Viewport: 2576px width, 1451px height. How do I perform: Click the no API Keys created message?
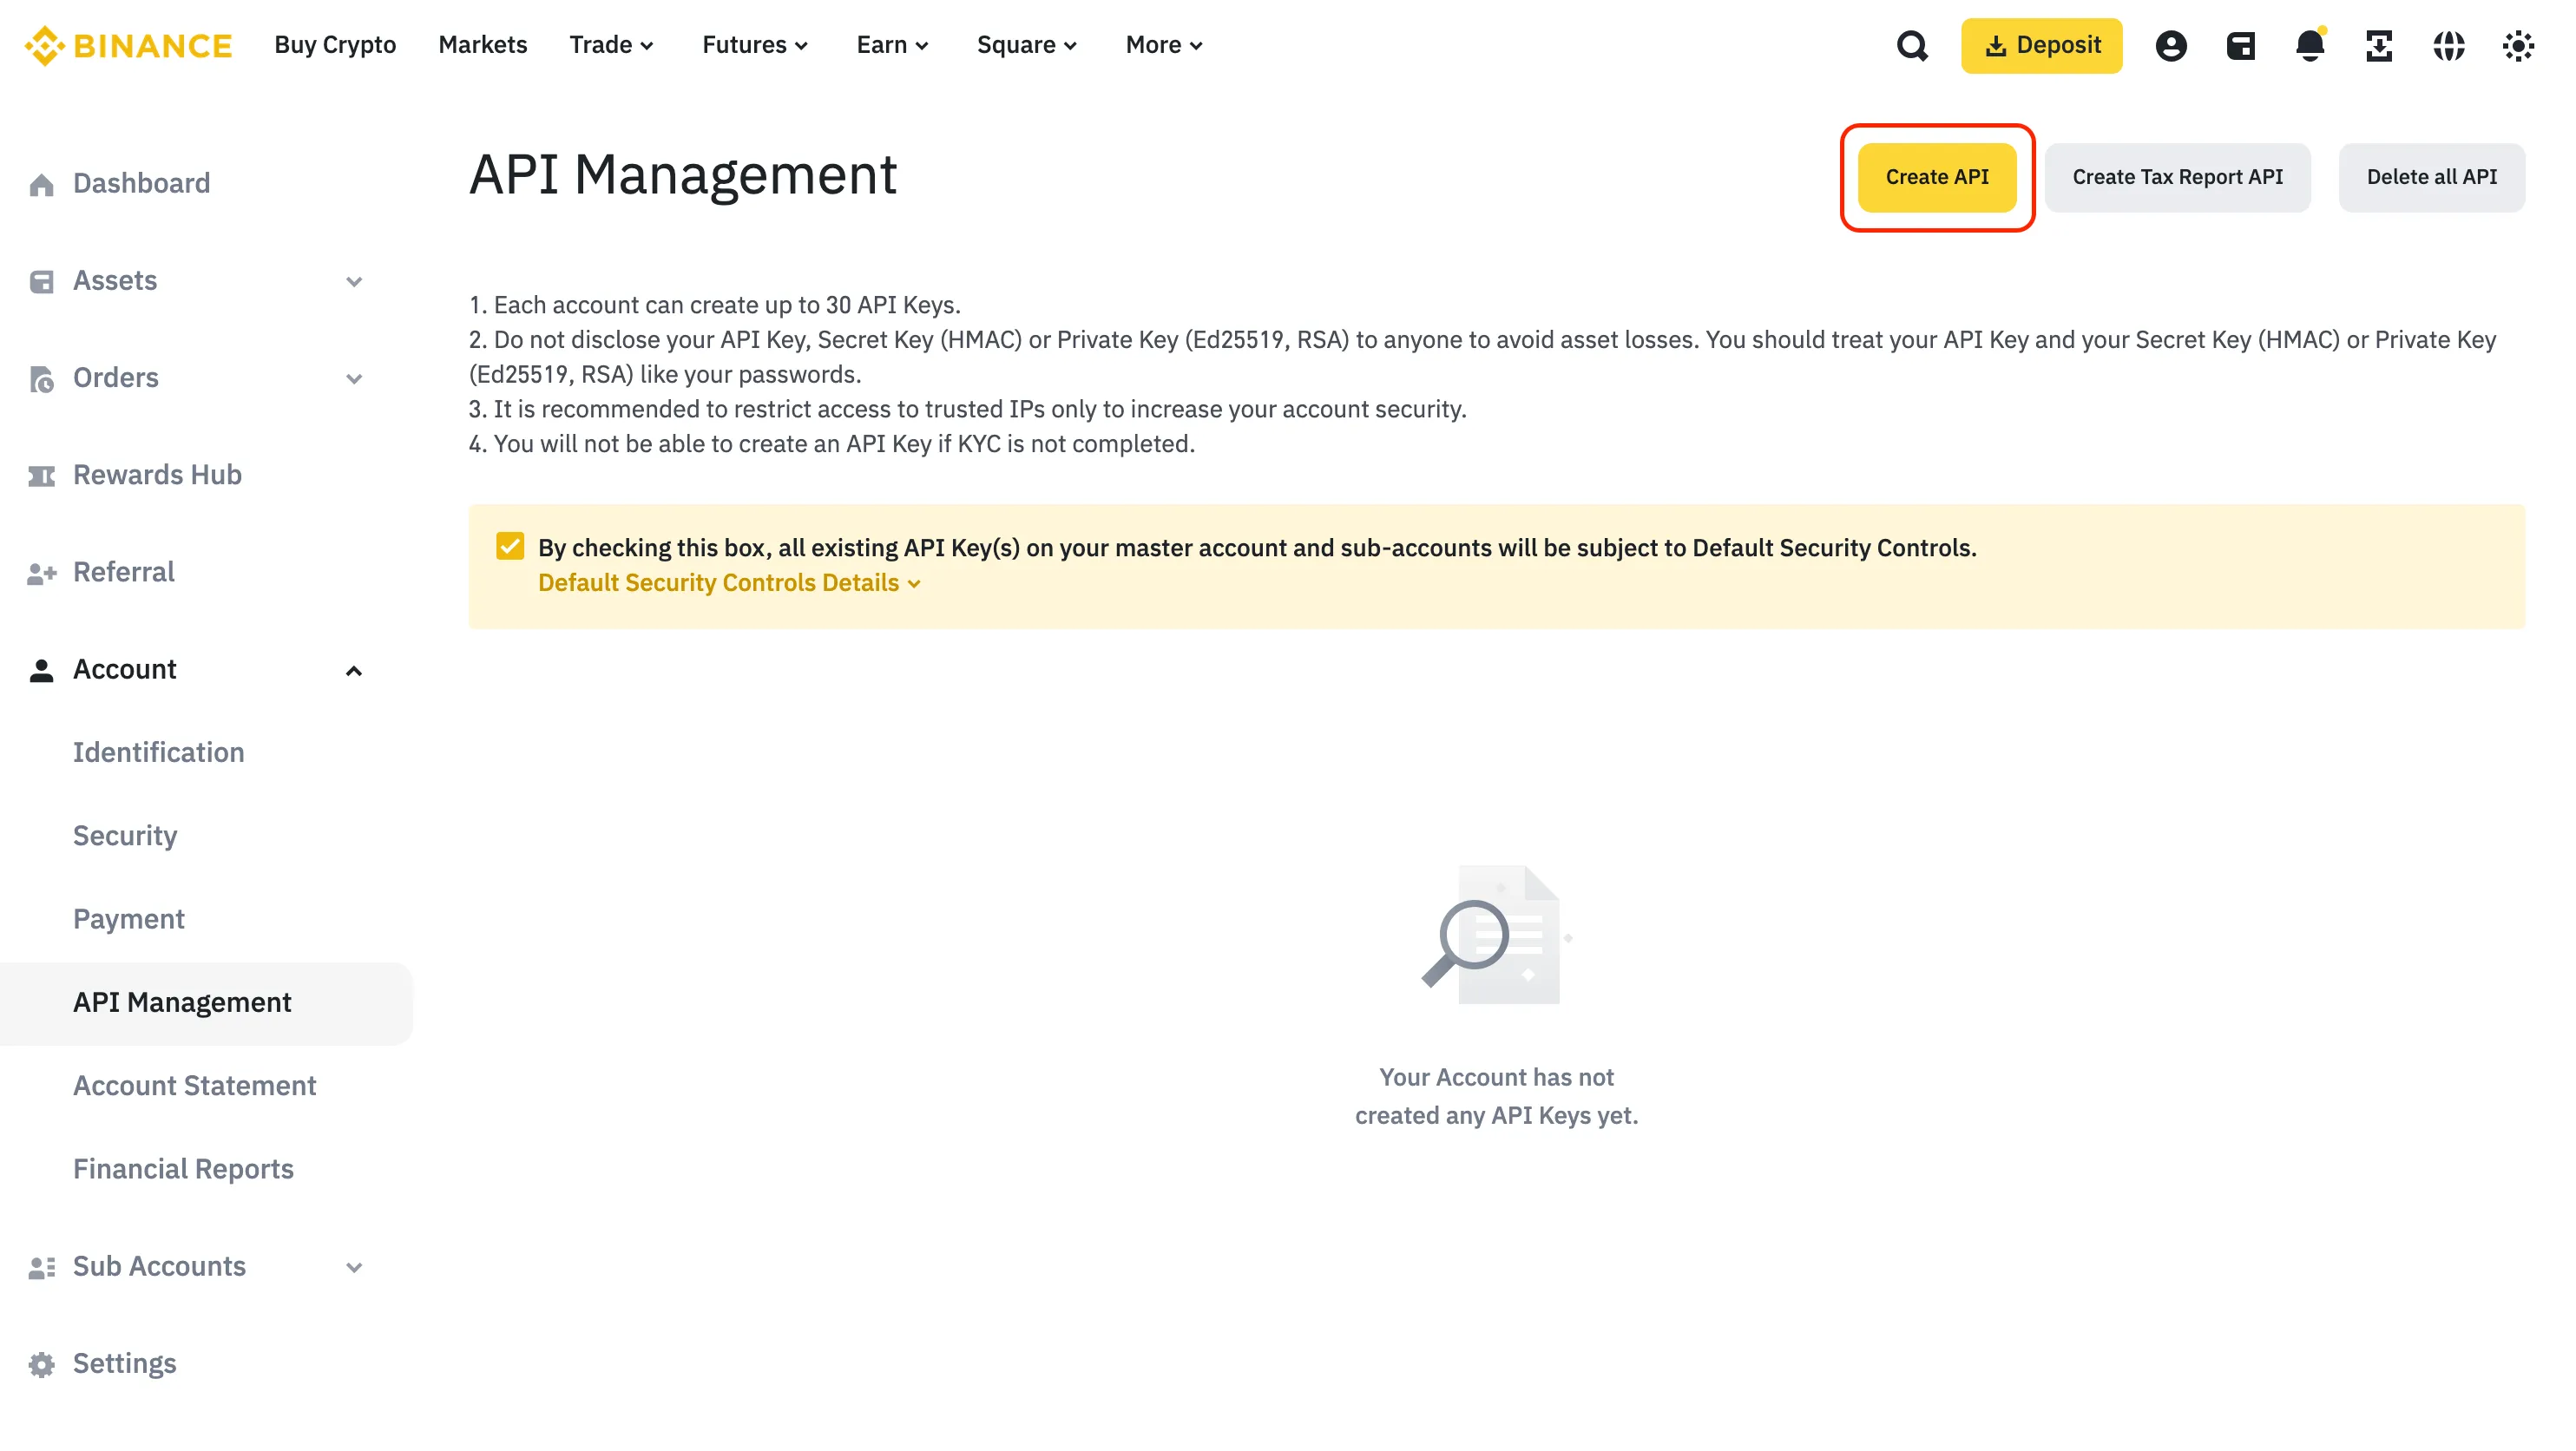pyautogui.click(x=1496, y=1095)
